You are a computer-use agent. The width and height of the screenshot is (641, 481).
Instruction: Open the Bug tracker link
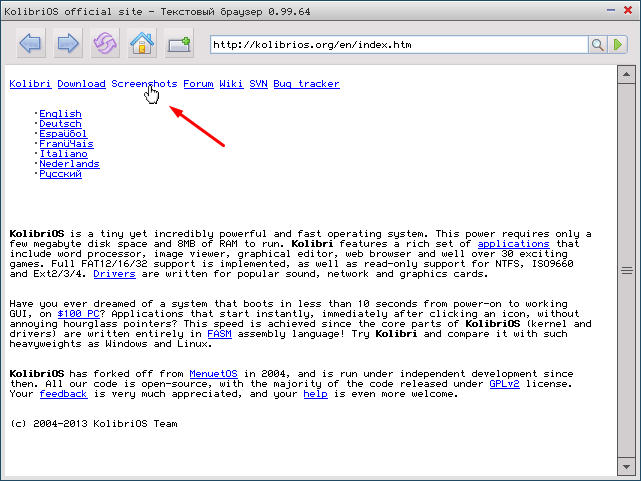click(x=306, y=84)
